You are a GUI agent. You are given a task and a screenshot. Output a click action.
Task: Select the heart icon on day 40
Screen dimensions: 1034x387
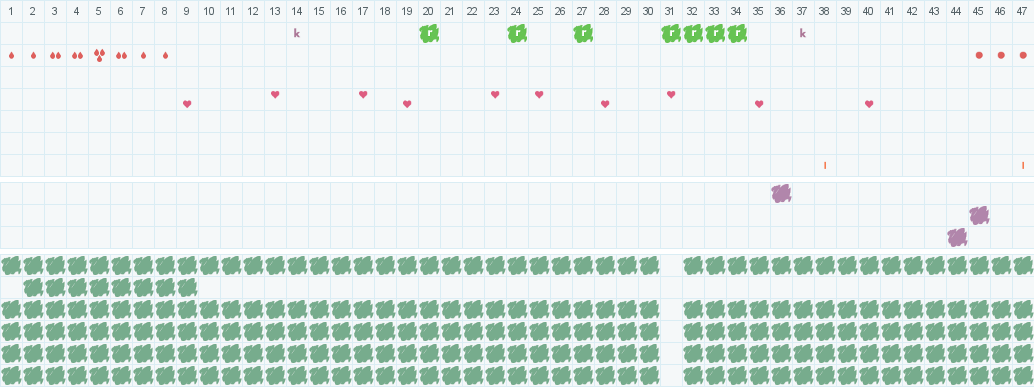[869, 104]
